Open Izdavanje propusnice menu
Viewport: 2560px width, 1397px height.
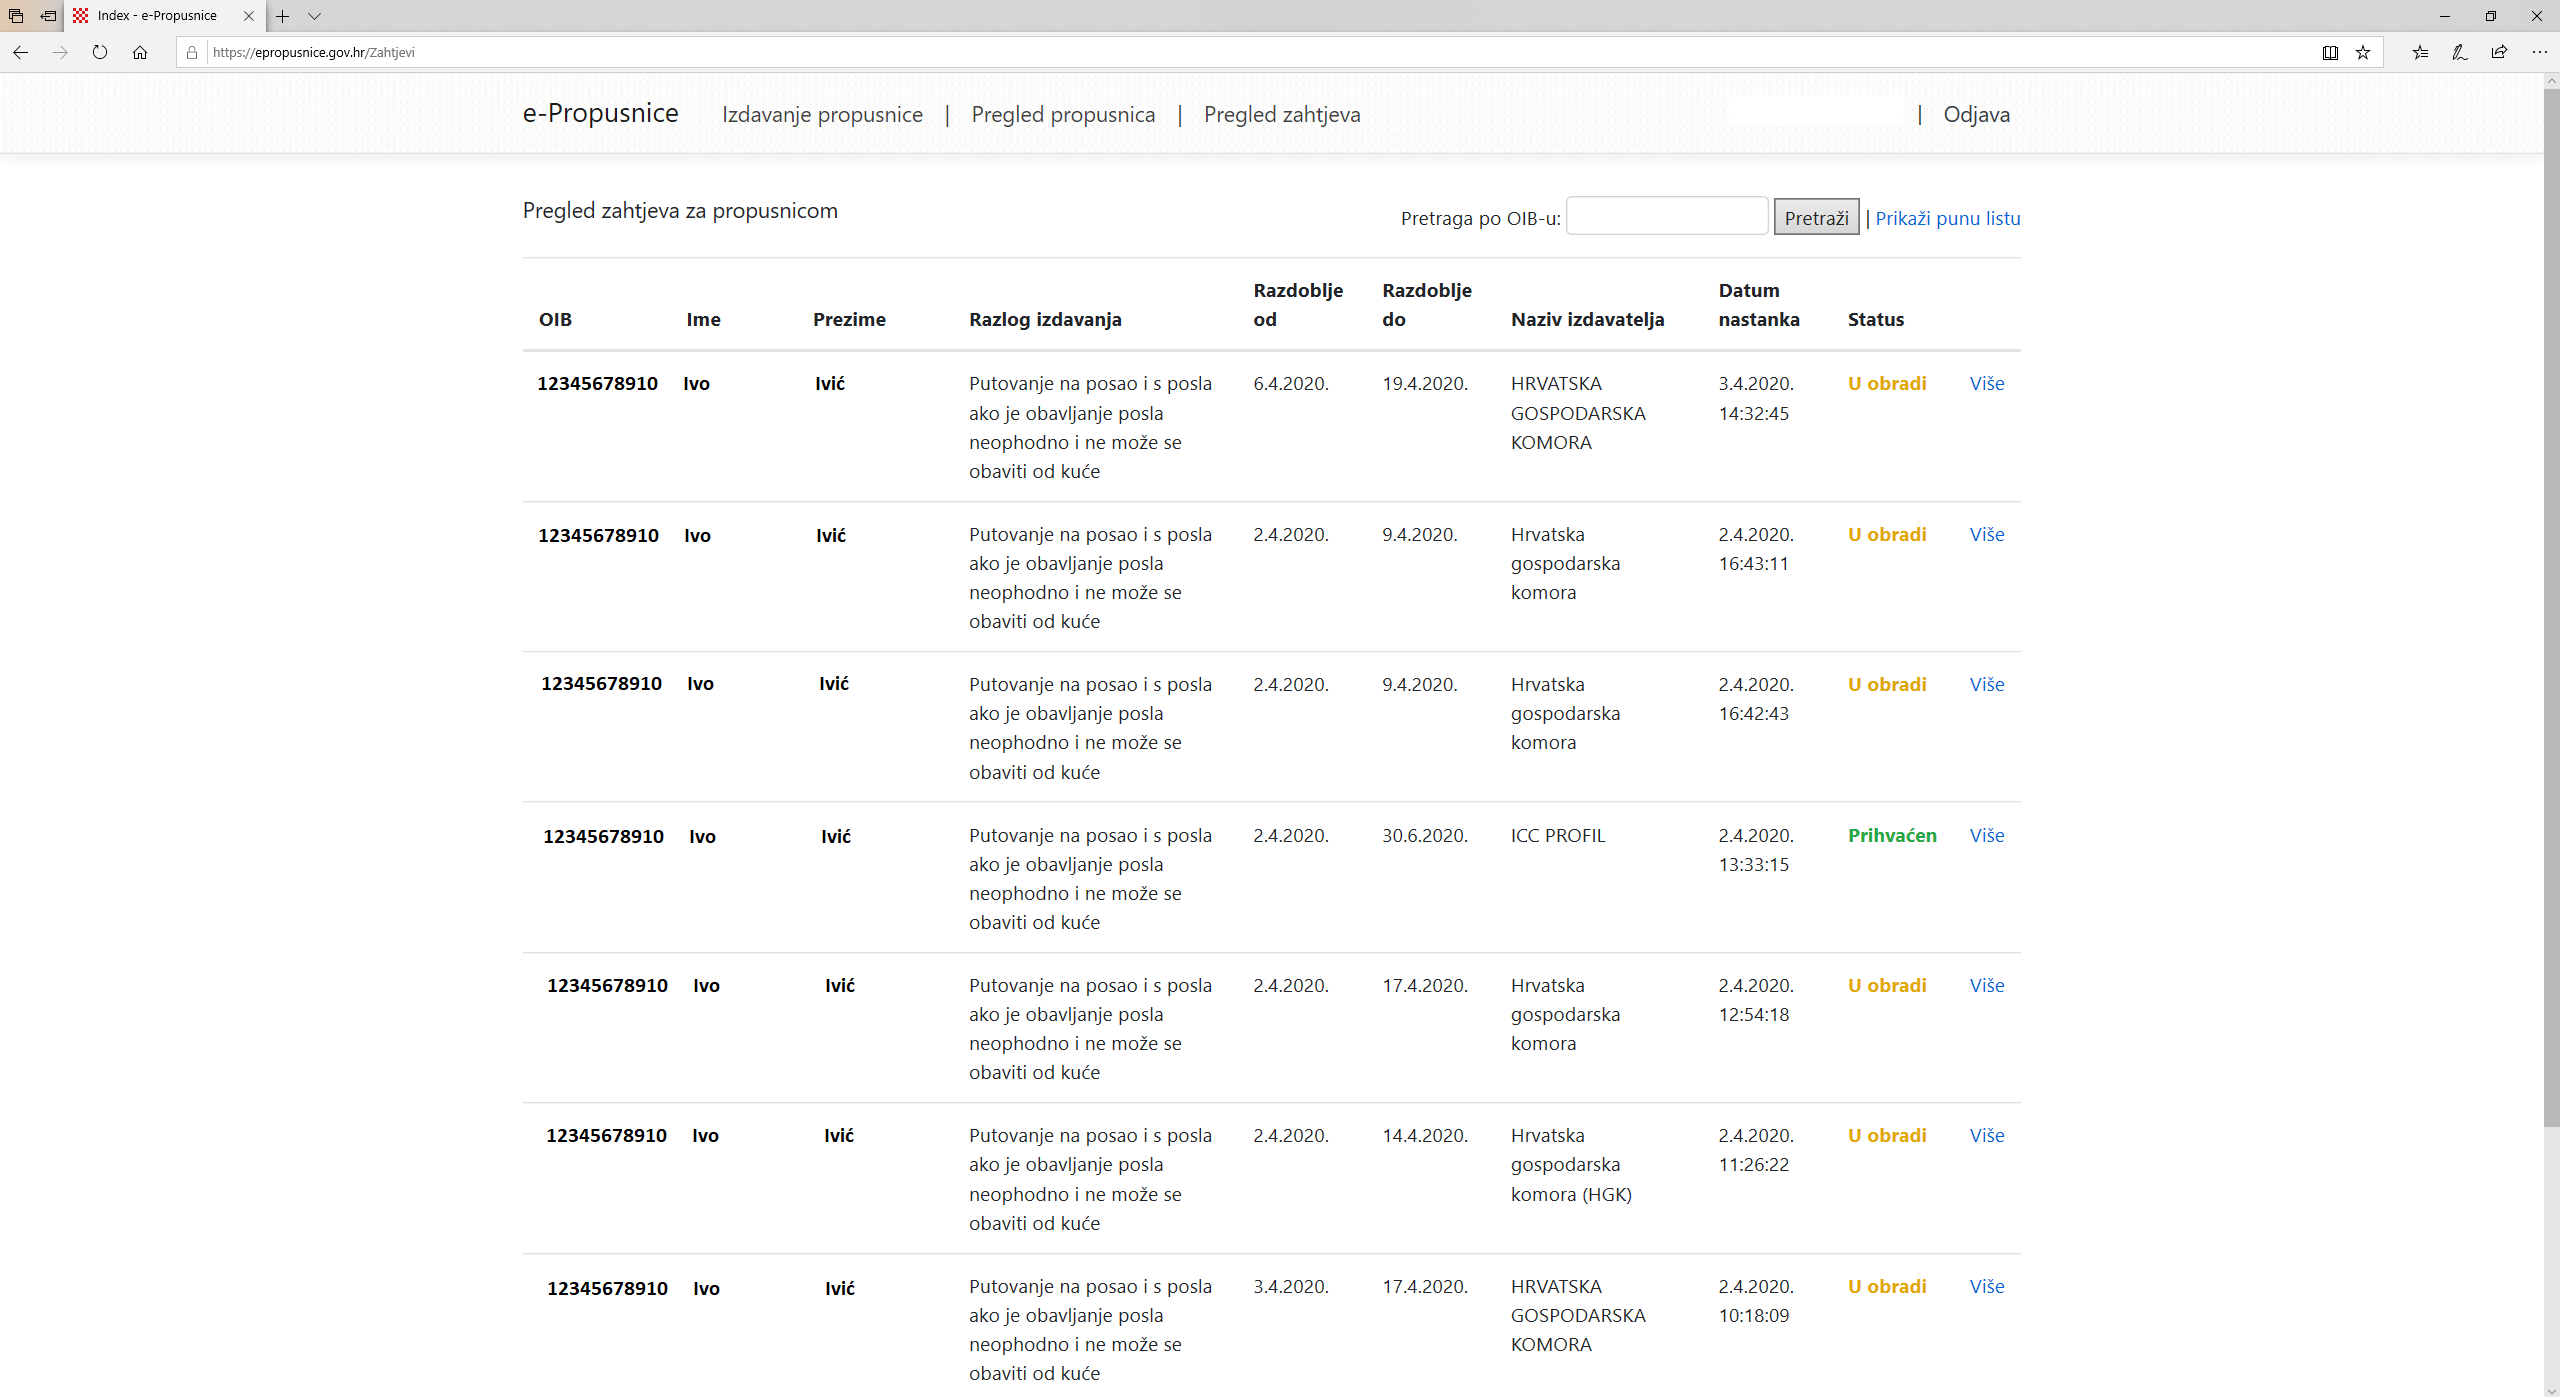[822, 115]
